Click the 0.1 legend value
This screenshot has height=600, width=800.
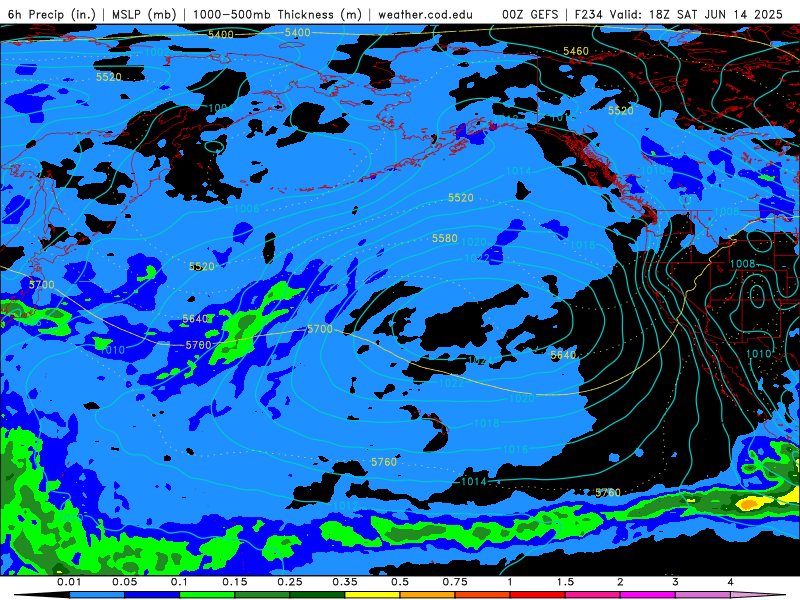pos(179,582)
